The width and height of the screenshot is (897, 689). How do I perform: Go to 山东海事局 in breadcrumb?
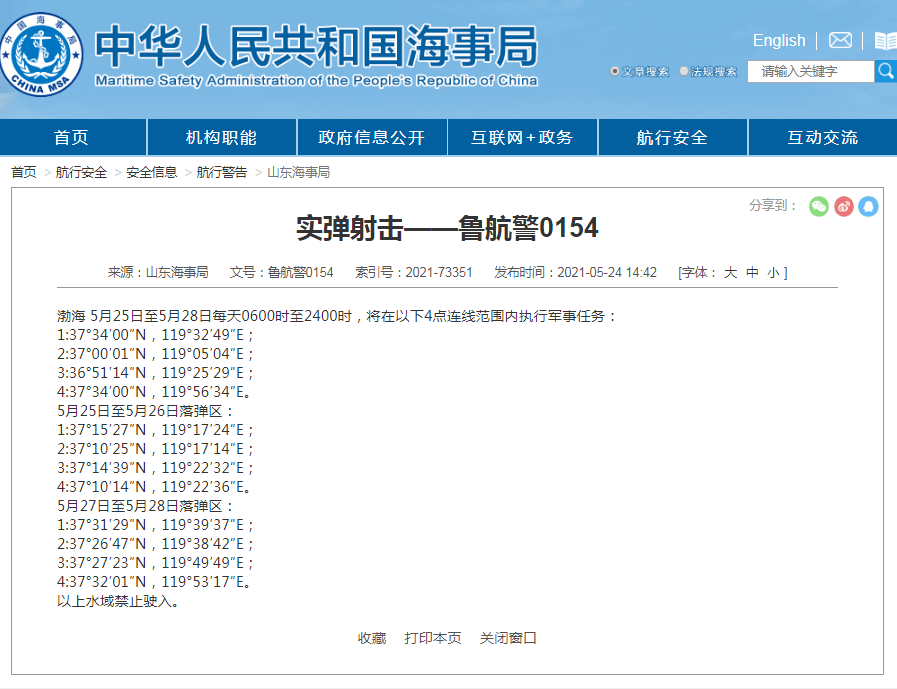pyautogui.click(x=299, y=172)
